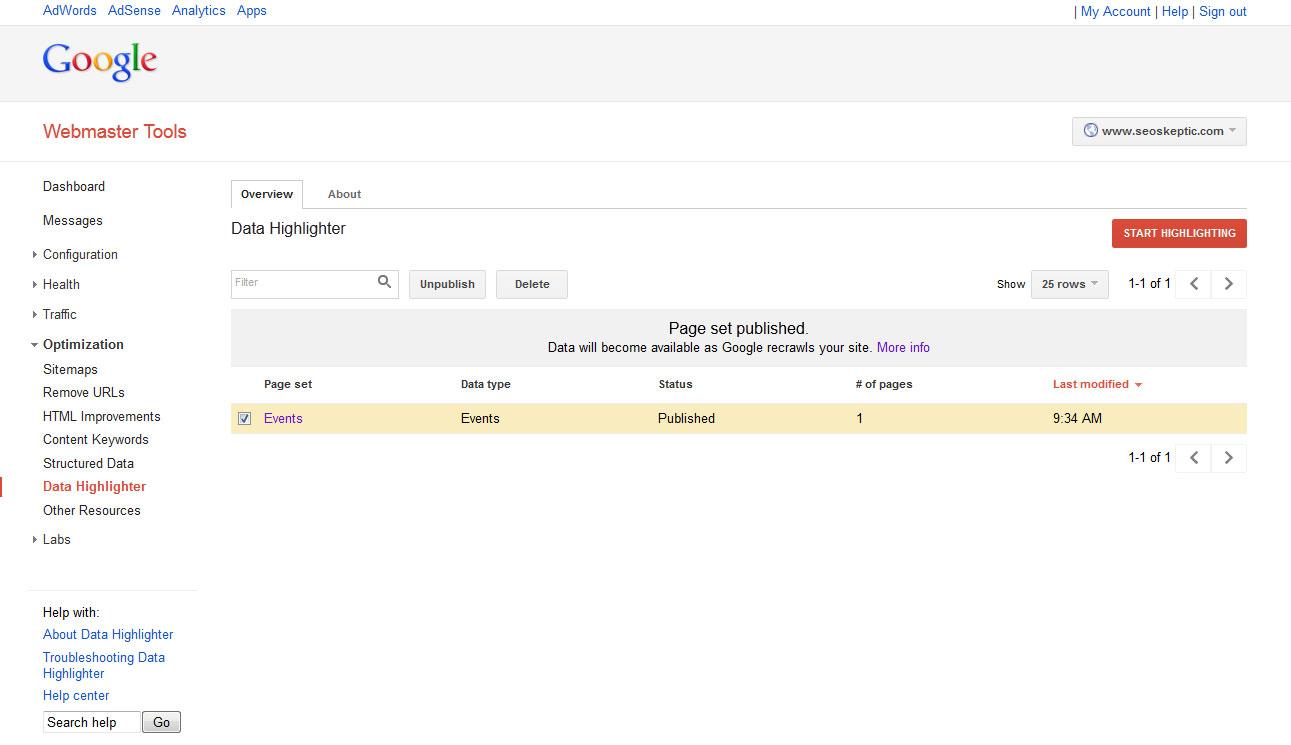Sort by the # of pages column header
This screenshot has height=745, width=1291.
tap(884, 385)
